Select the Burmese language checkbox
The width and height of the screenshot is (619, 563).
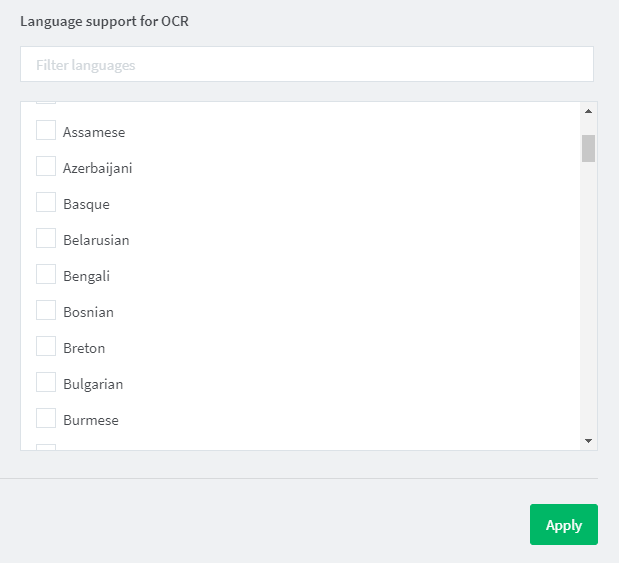(x=46, y=418)
